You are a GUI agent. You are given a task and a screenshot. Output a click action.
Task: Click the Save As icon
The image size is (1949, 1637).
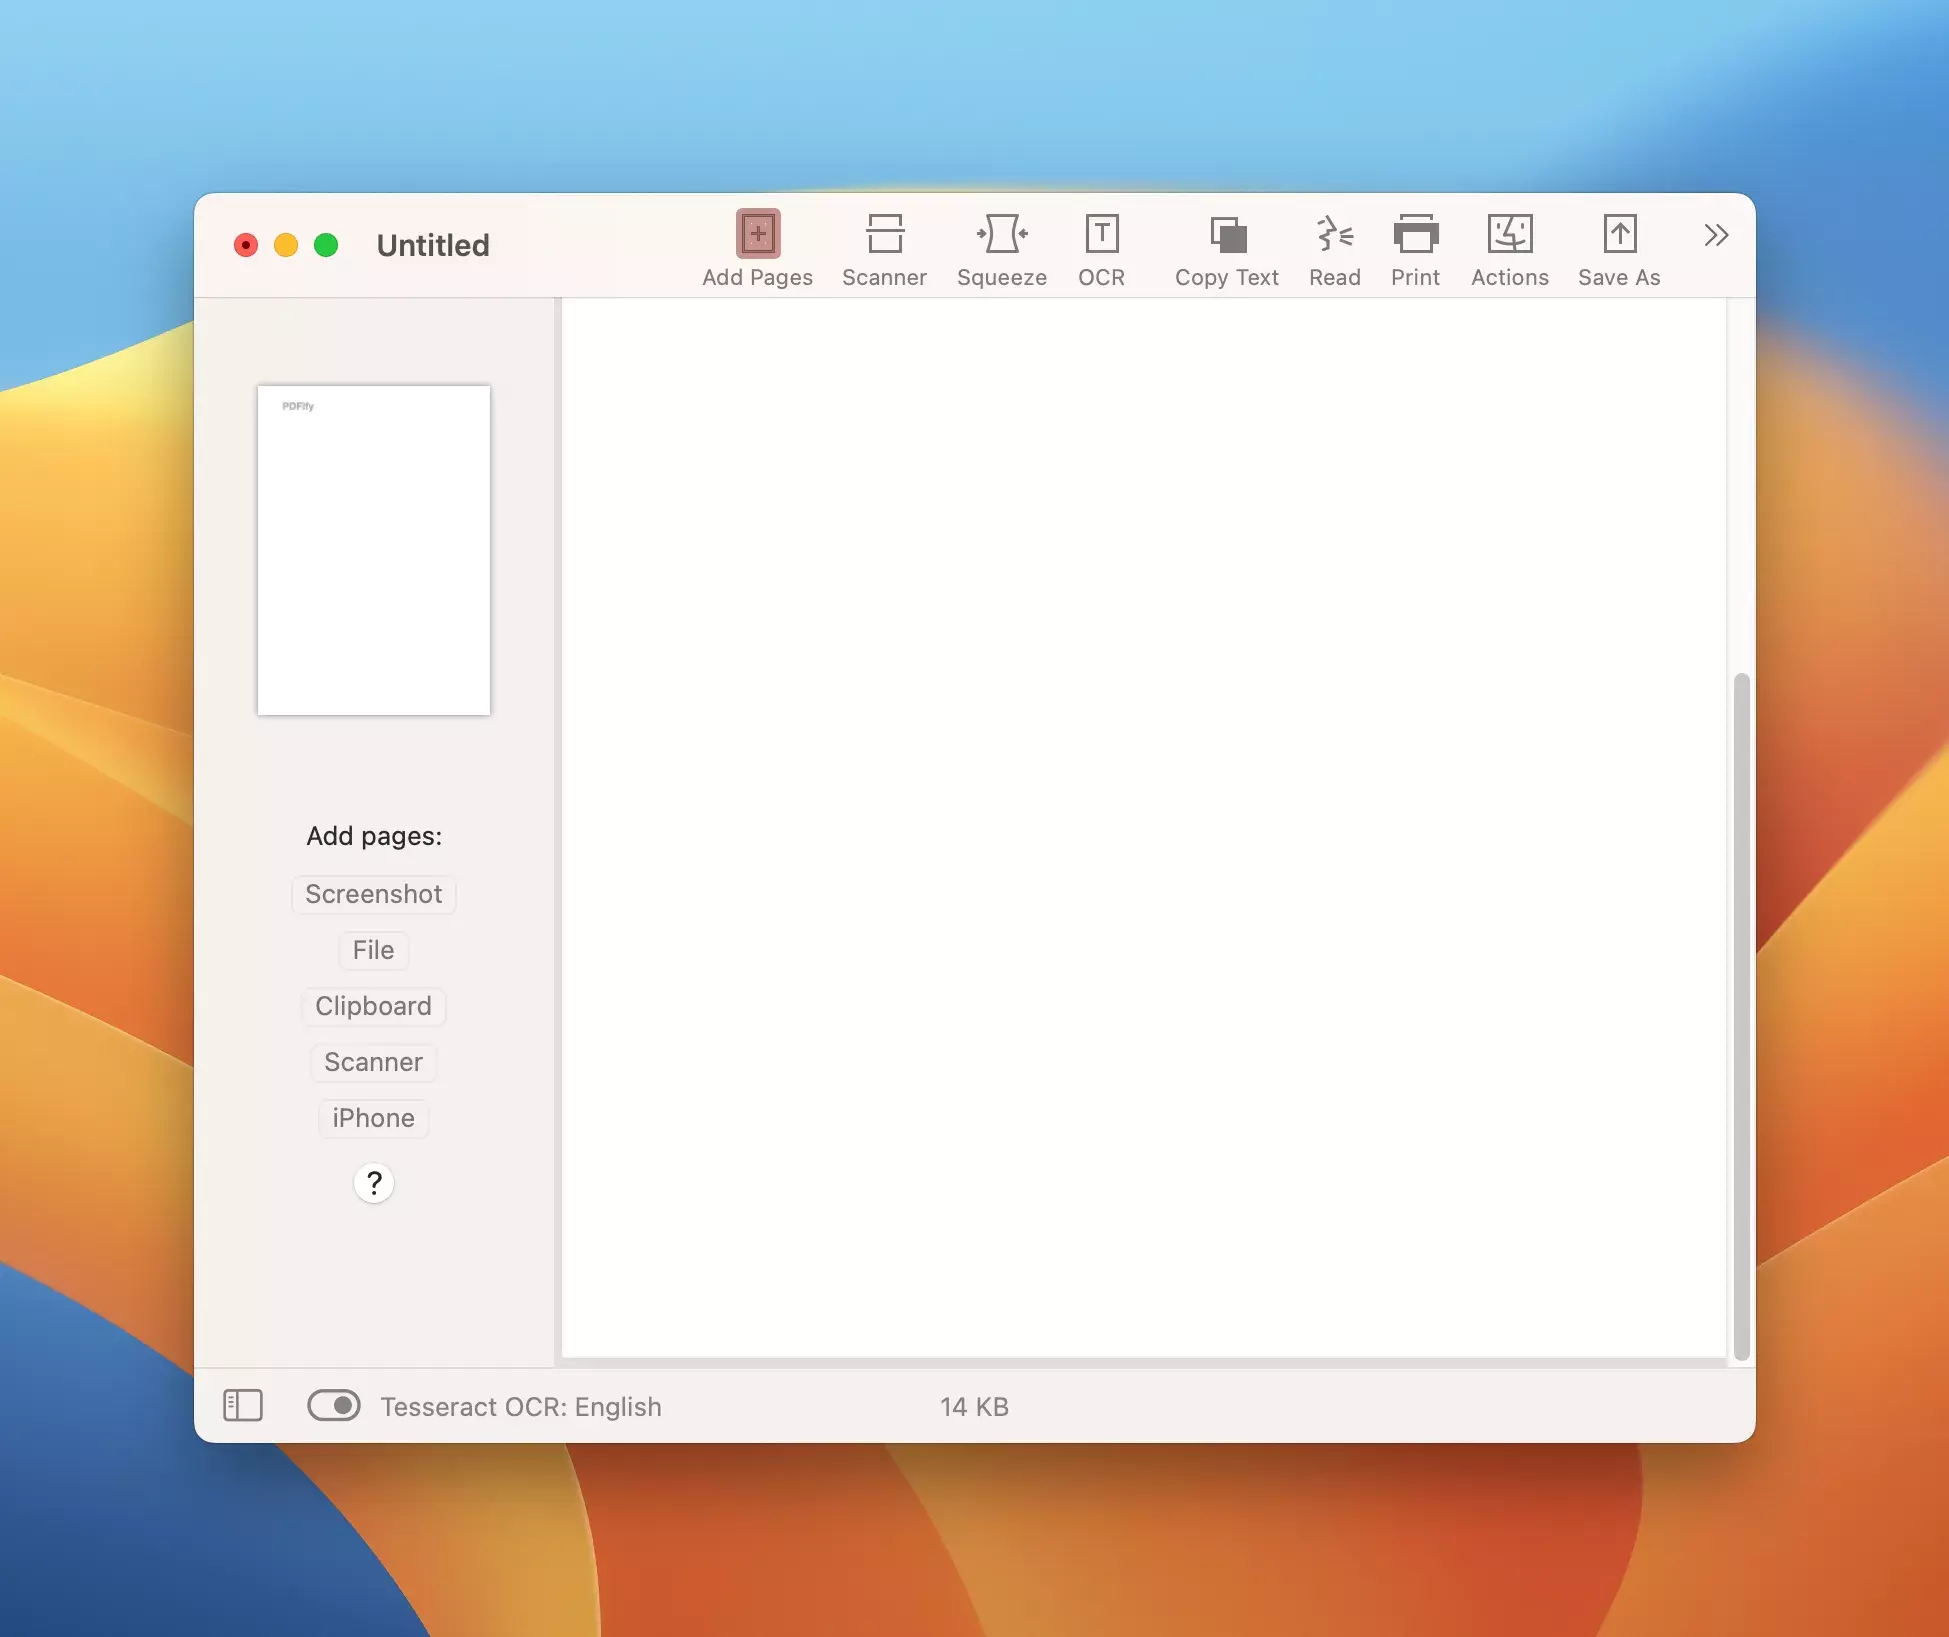(x=1619, y=234)
